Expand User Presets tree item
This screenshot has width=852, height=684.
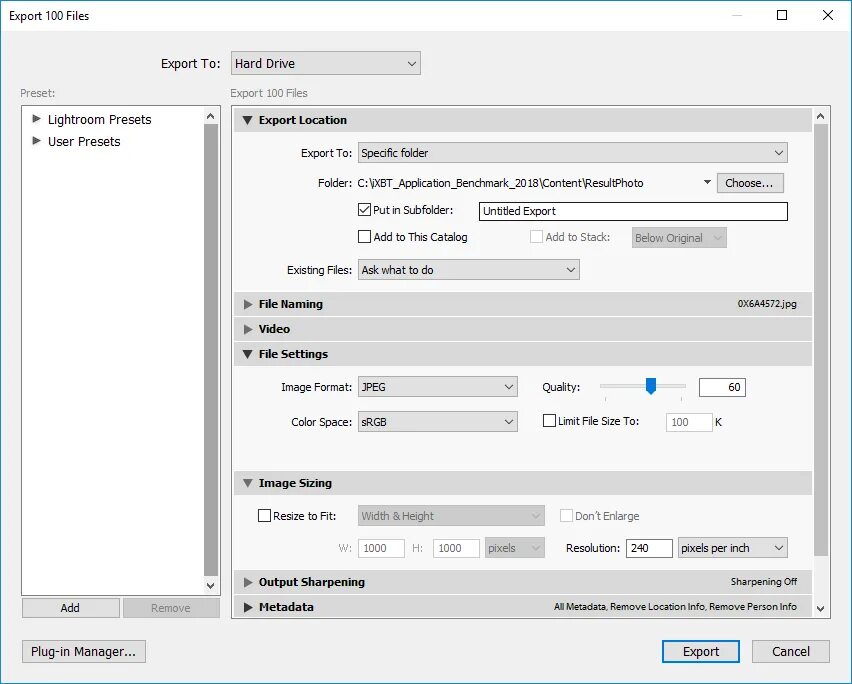tap(36, 141)
